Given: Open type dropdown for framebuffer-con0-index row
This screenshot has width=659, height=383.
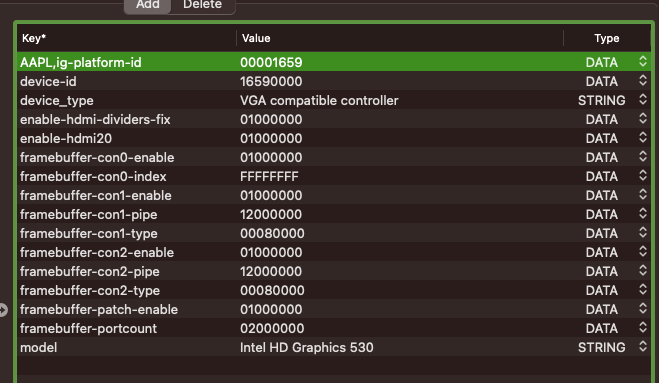Looking at the screenshot, I should click(x=643, y=175).
